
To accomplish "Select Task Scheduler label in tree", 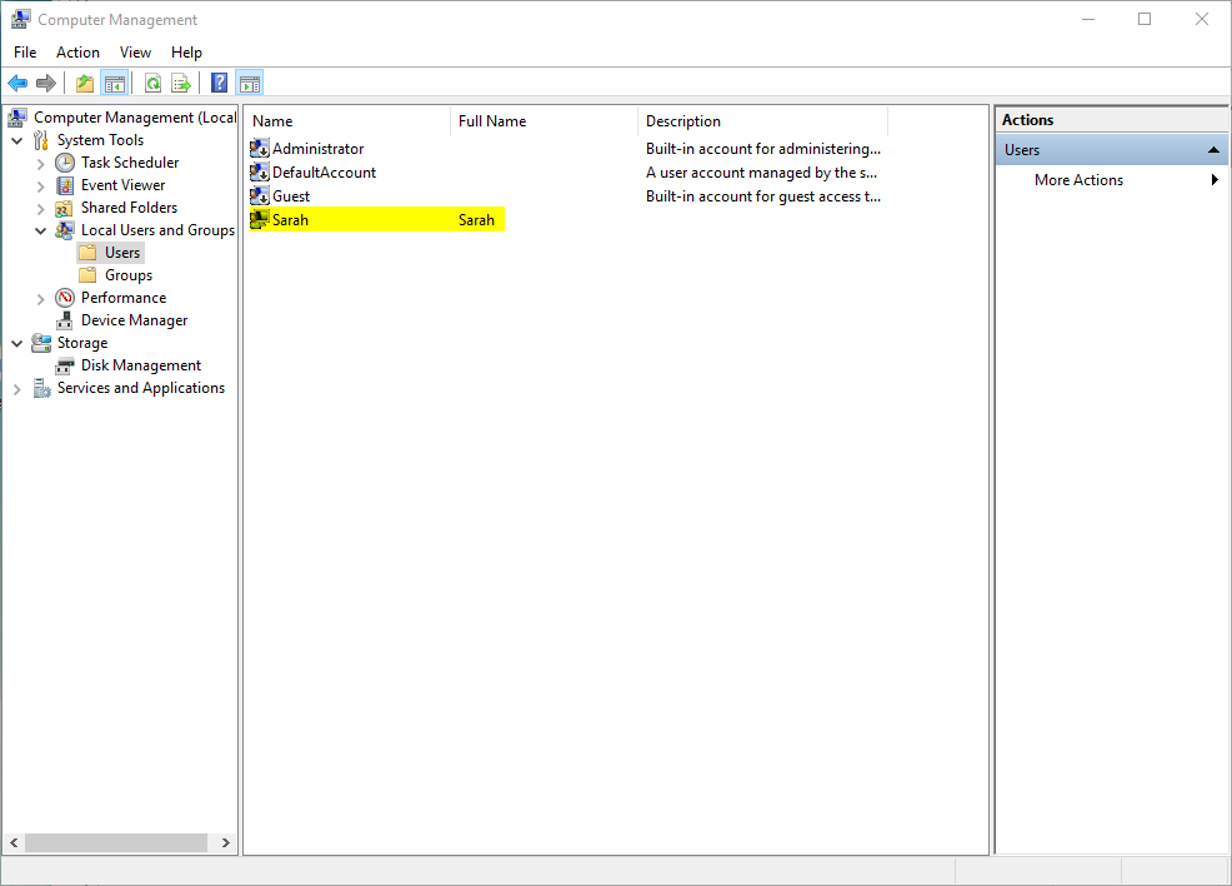I will point(130,162).
